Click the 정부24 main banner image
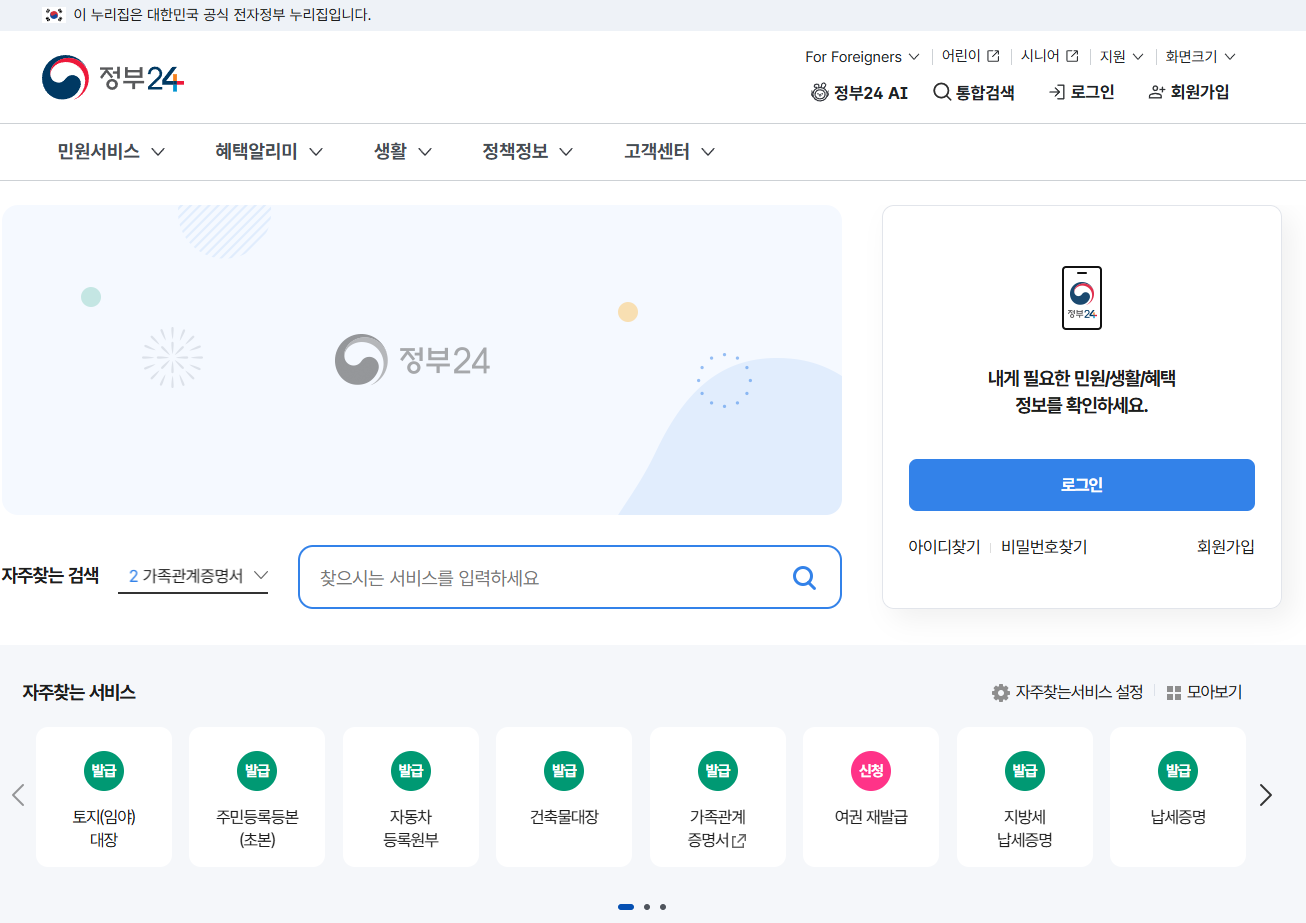Image resolution: width=1306 pixels, height=923 pixels. 421,360
